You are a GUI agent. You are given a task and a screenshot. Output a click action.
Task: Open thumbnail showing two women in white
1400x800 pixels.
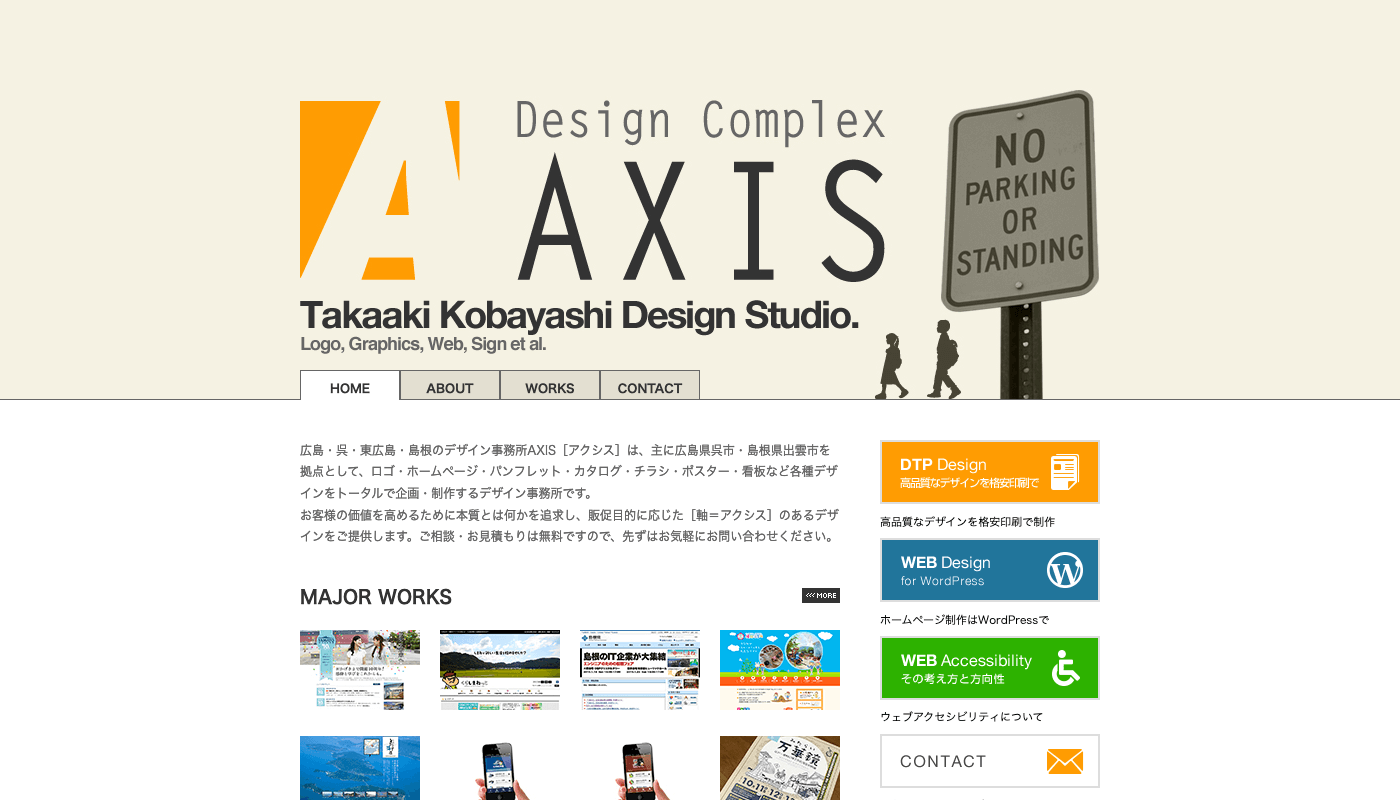coord(360,669)
